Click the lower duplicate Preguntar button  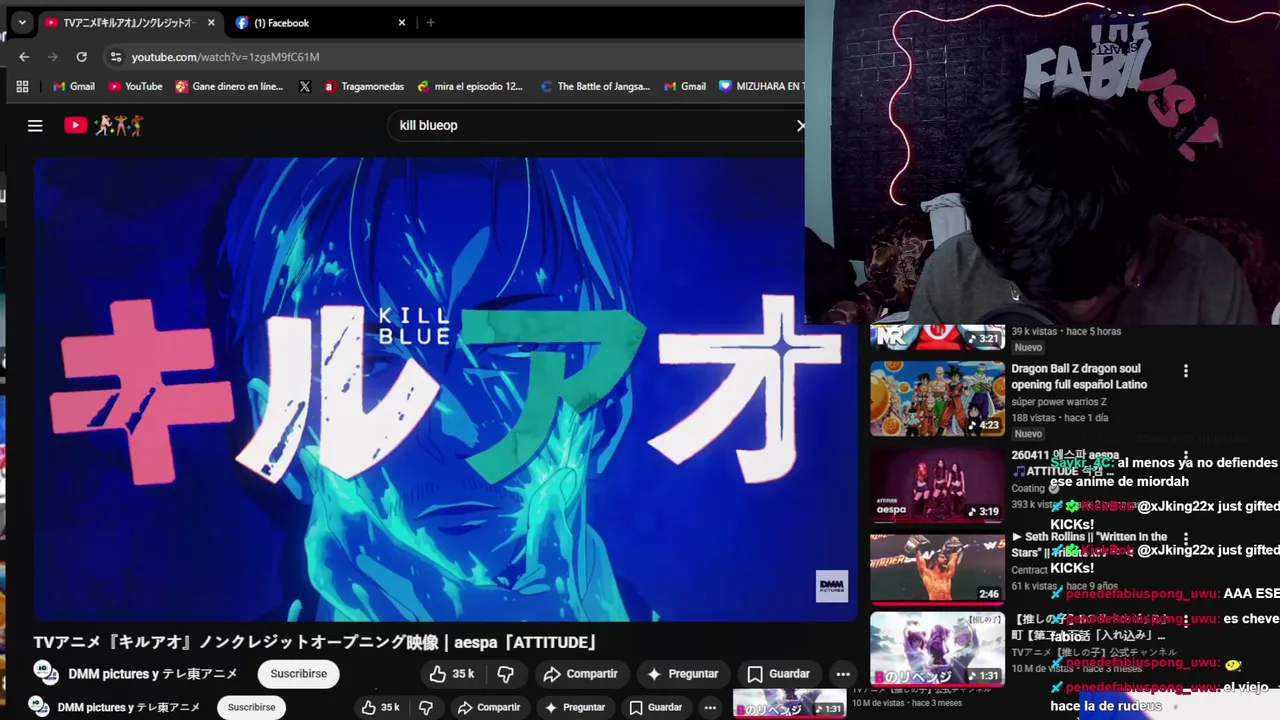coord(574,707)
